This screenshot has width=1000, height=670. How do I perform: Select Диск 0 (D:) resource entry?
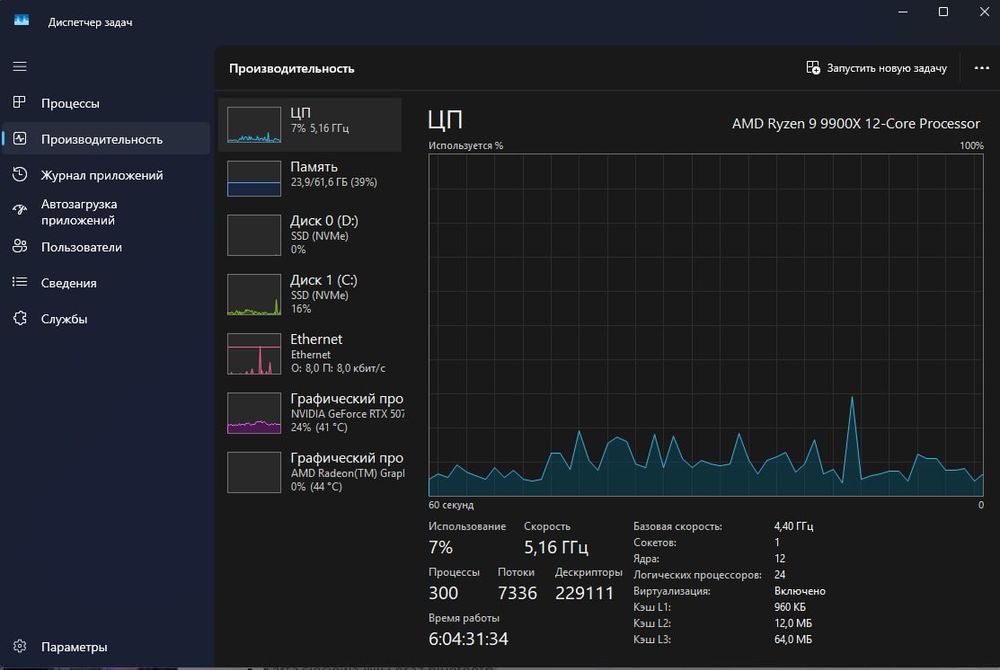pyautogui.click(x=310, y=235)
